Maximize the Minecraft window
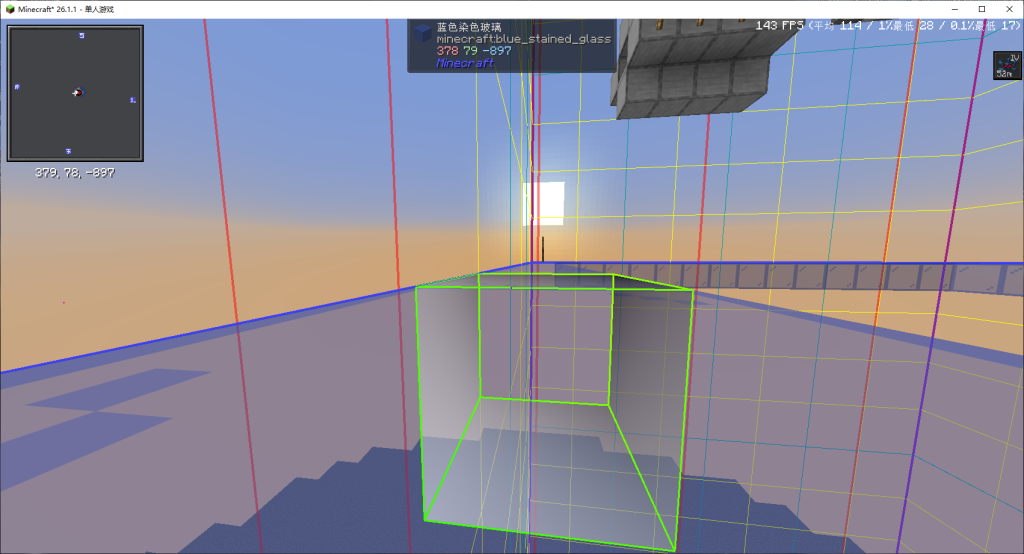 (982, 9)
